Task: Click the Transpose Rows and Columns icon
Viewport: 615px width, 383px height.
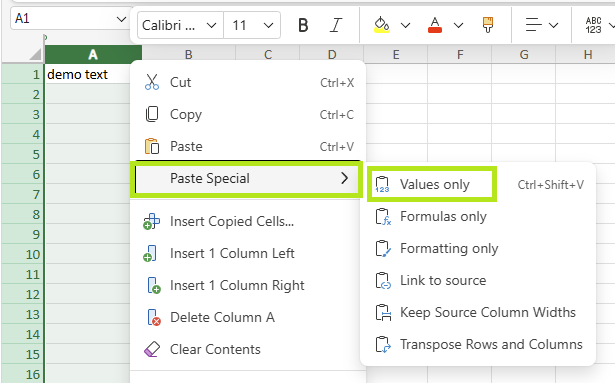Action: point(383,345)
